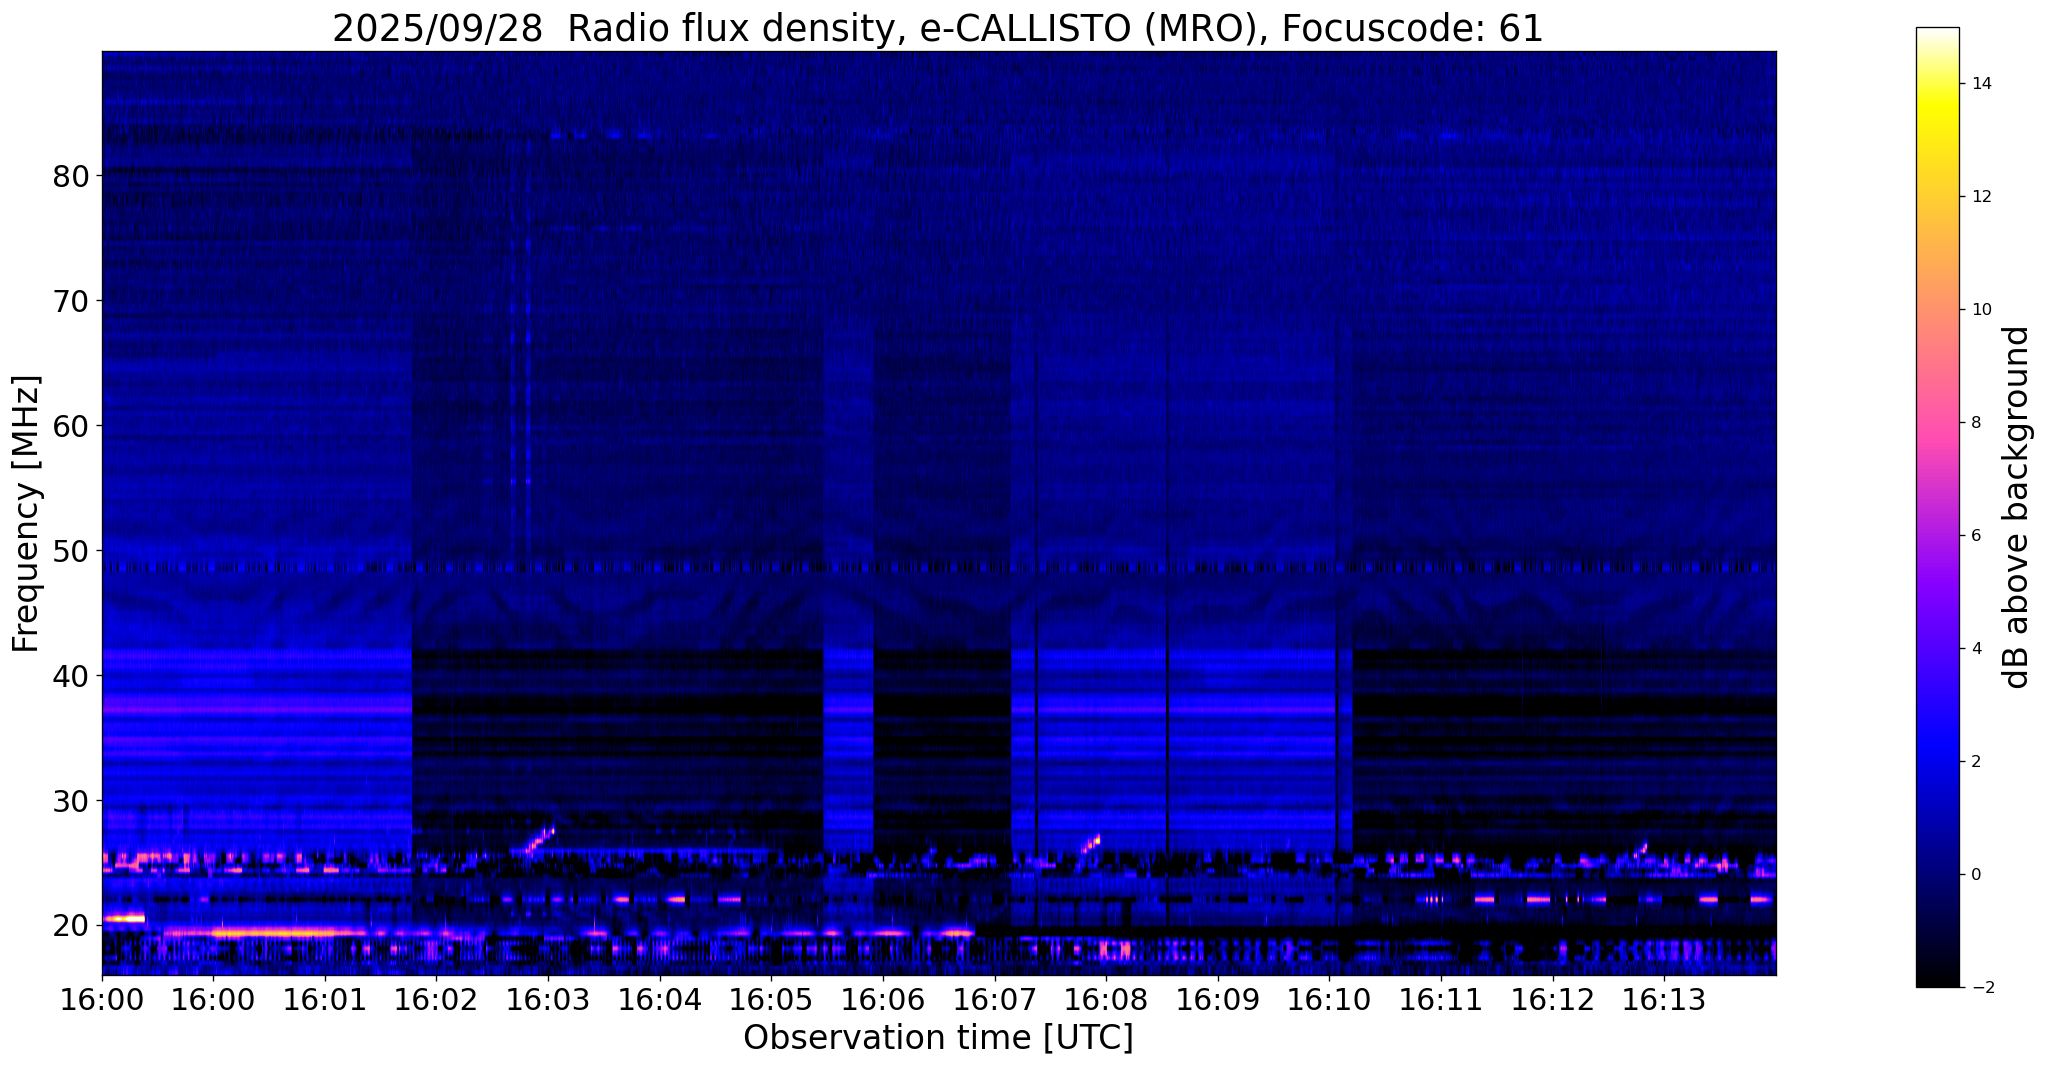Click the 16:12 time tick label
Image resolution: width=2047 pixels, height=1067 pixels.
coord(1553,999)
